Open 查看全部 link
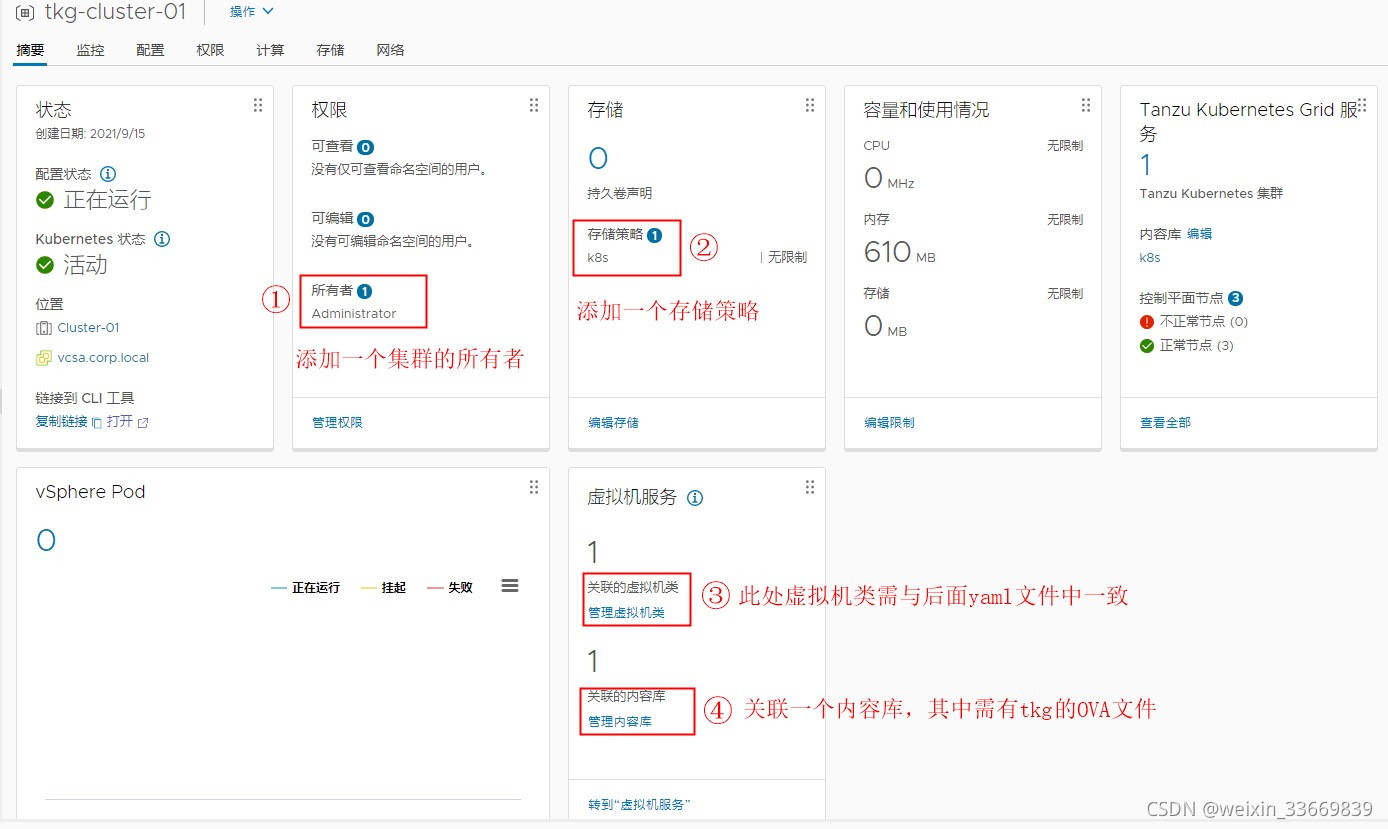The width and height of the screenshot is (1388, 829). coord(1165,423)
